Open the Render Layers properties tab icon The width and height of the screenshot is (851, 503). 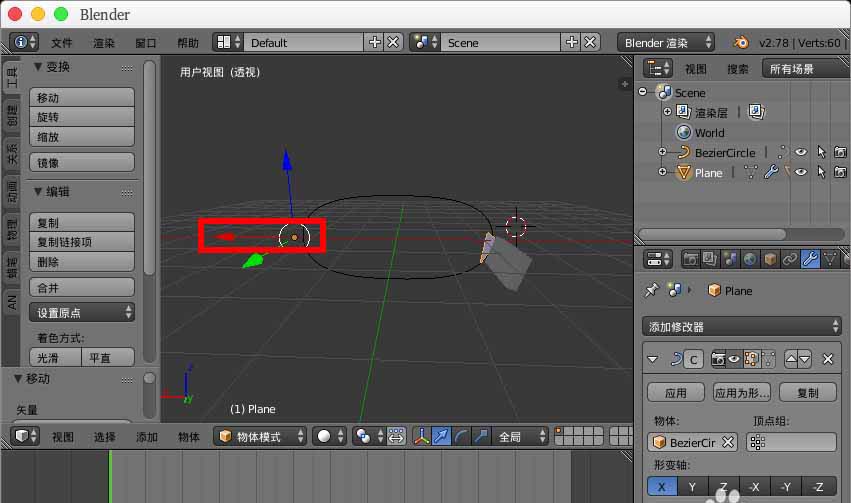[x=710, y=259]
